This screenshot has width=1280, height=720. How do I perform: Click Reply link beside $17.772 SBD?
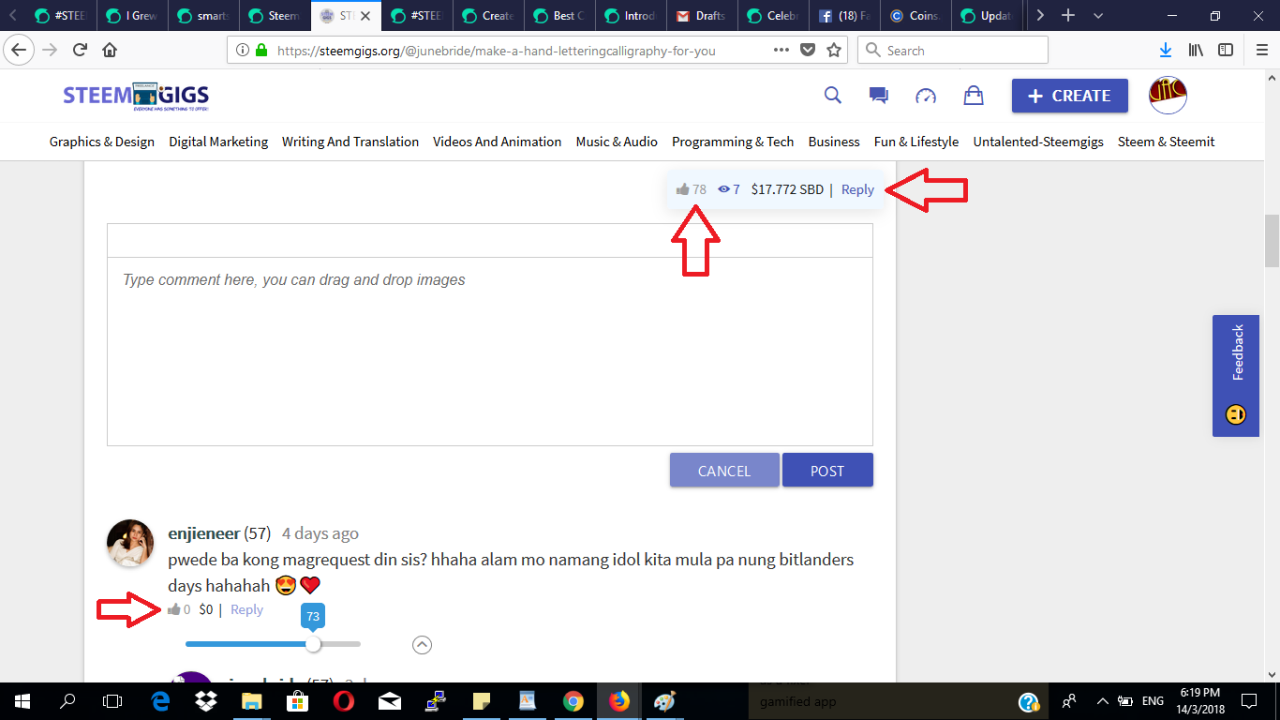click(x=857, y=189)
